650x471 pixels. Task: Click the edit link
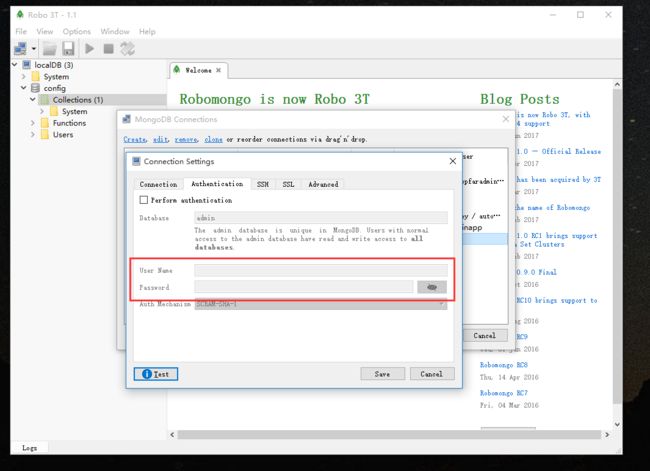[160, 139]
